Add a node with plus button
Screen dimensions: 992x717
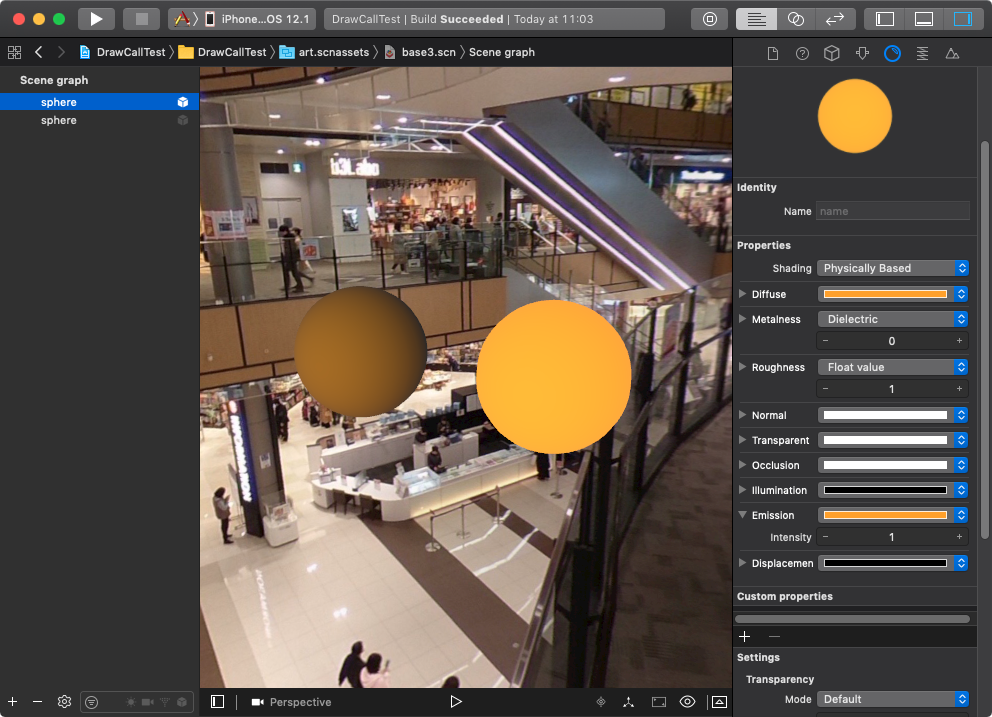click(13, 702)
